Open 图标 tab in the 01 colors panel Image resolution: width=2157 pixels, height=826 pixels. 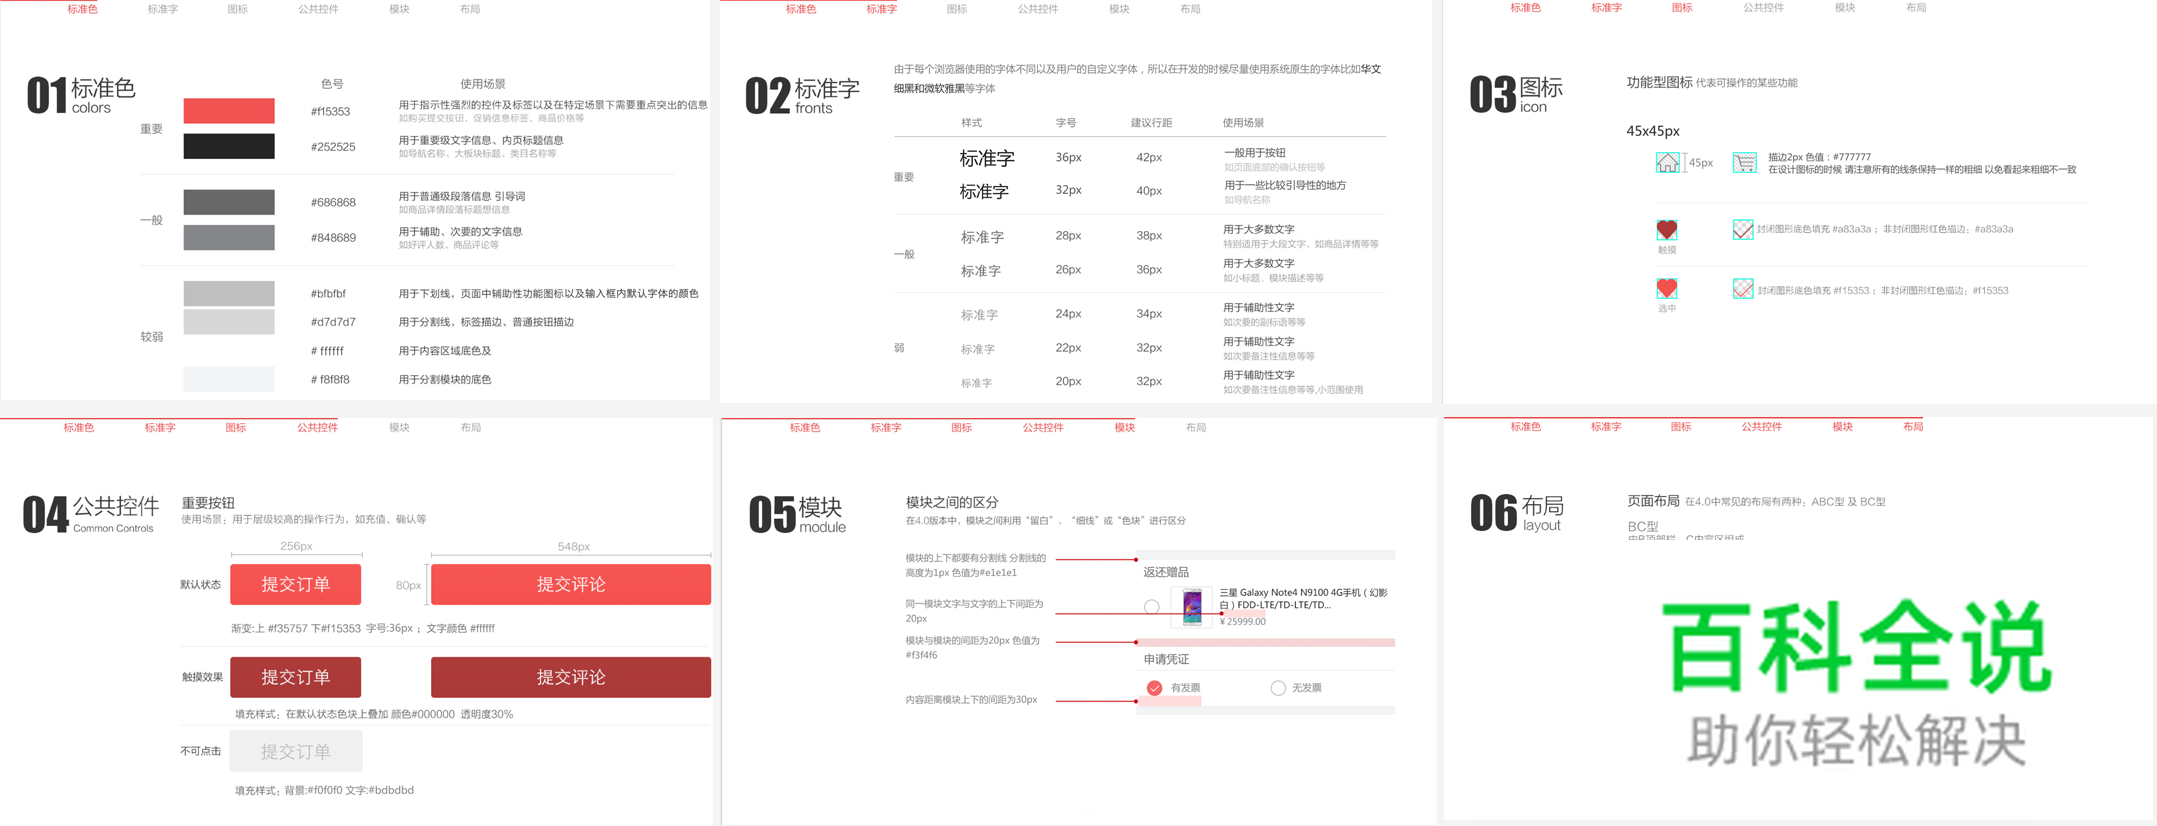pyautogui.click(x=238, y=9)
